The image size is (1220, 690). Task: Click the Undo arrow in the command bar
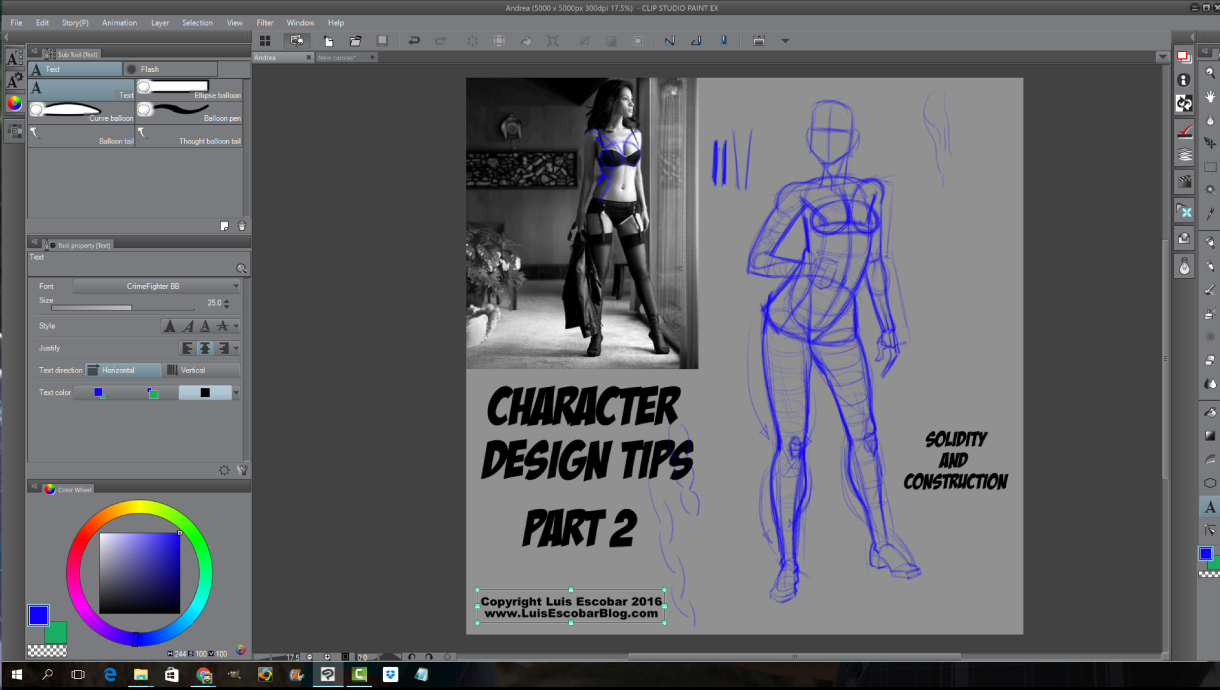click(414, 41)
